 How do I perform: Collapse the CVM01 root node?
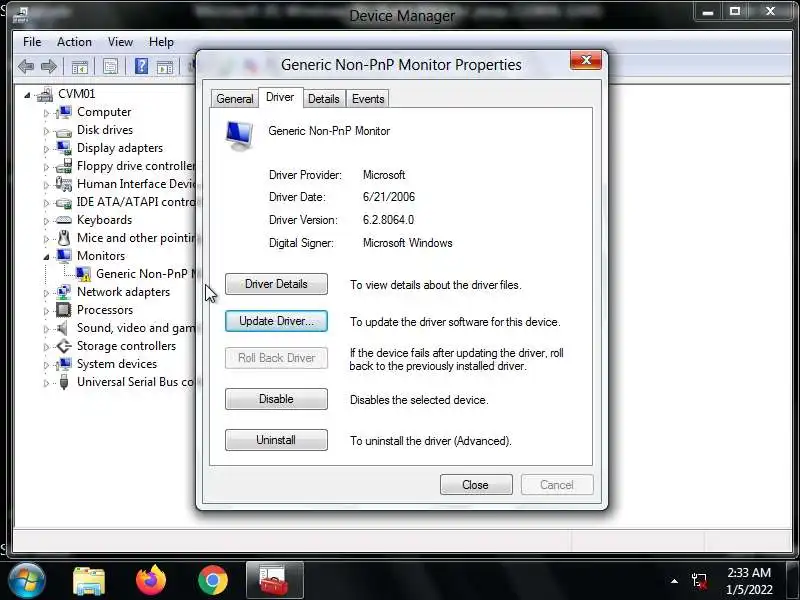[x=27, y=95]
